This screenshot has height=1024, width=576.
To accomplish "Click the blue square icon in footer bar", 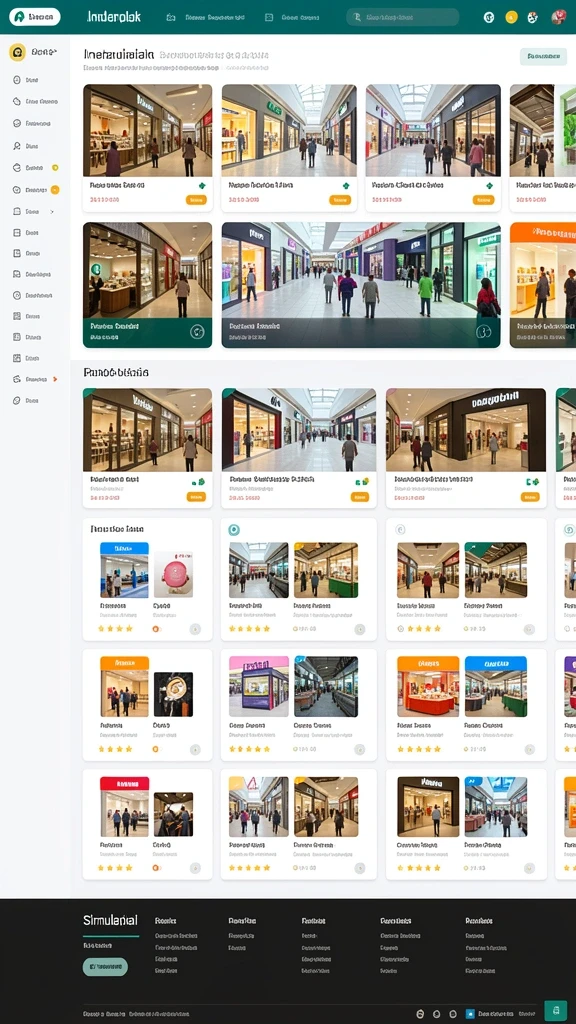I will [x=470, y=1014].
